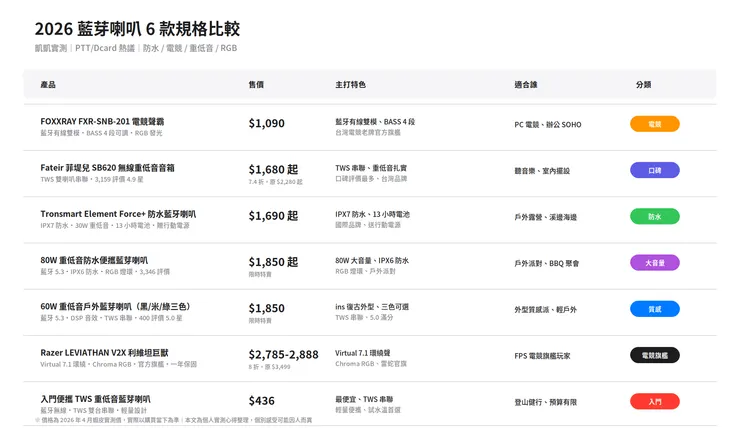Select the audience FPS 電競旗艦玩家
The width and height of the screenshot is (740, 428).
tap(542, 356)
